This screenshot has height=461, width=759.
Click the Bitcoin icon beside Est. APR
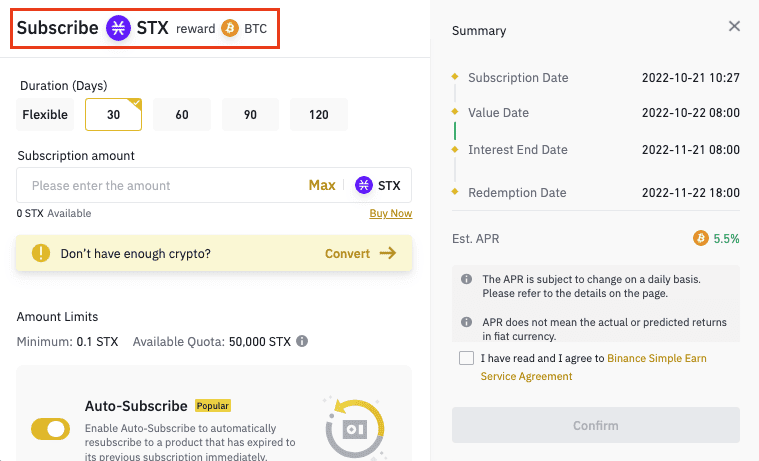tap(700, 238)
